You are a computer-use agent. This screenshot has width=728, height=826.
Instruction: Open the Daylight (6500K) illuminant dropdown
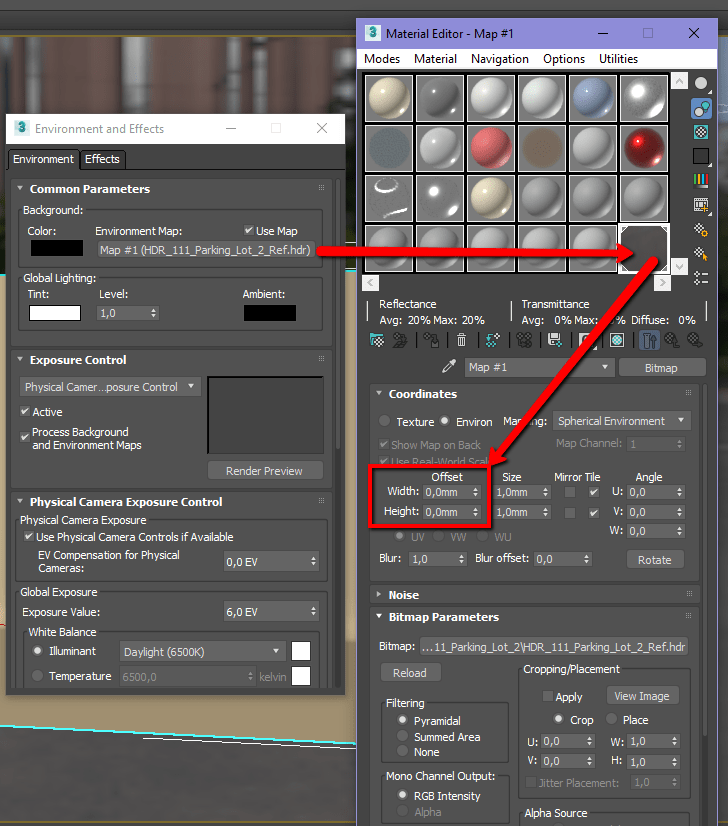[x=202, y=652]
